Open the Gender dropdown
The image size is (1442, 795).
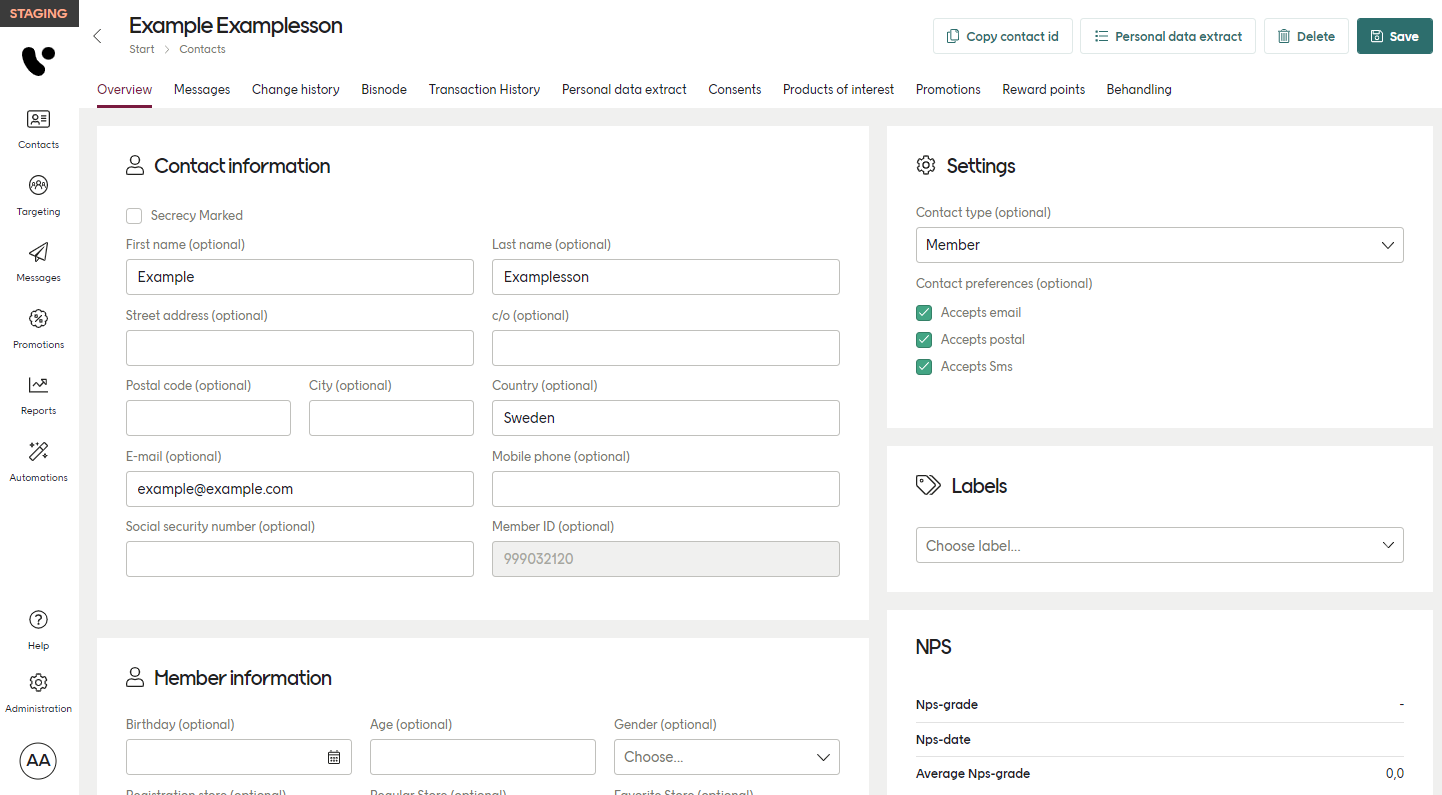pos(726,757)
